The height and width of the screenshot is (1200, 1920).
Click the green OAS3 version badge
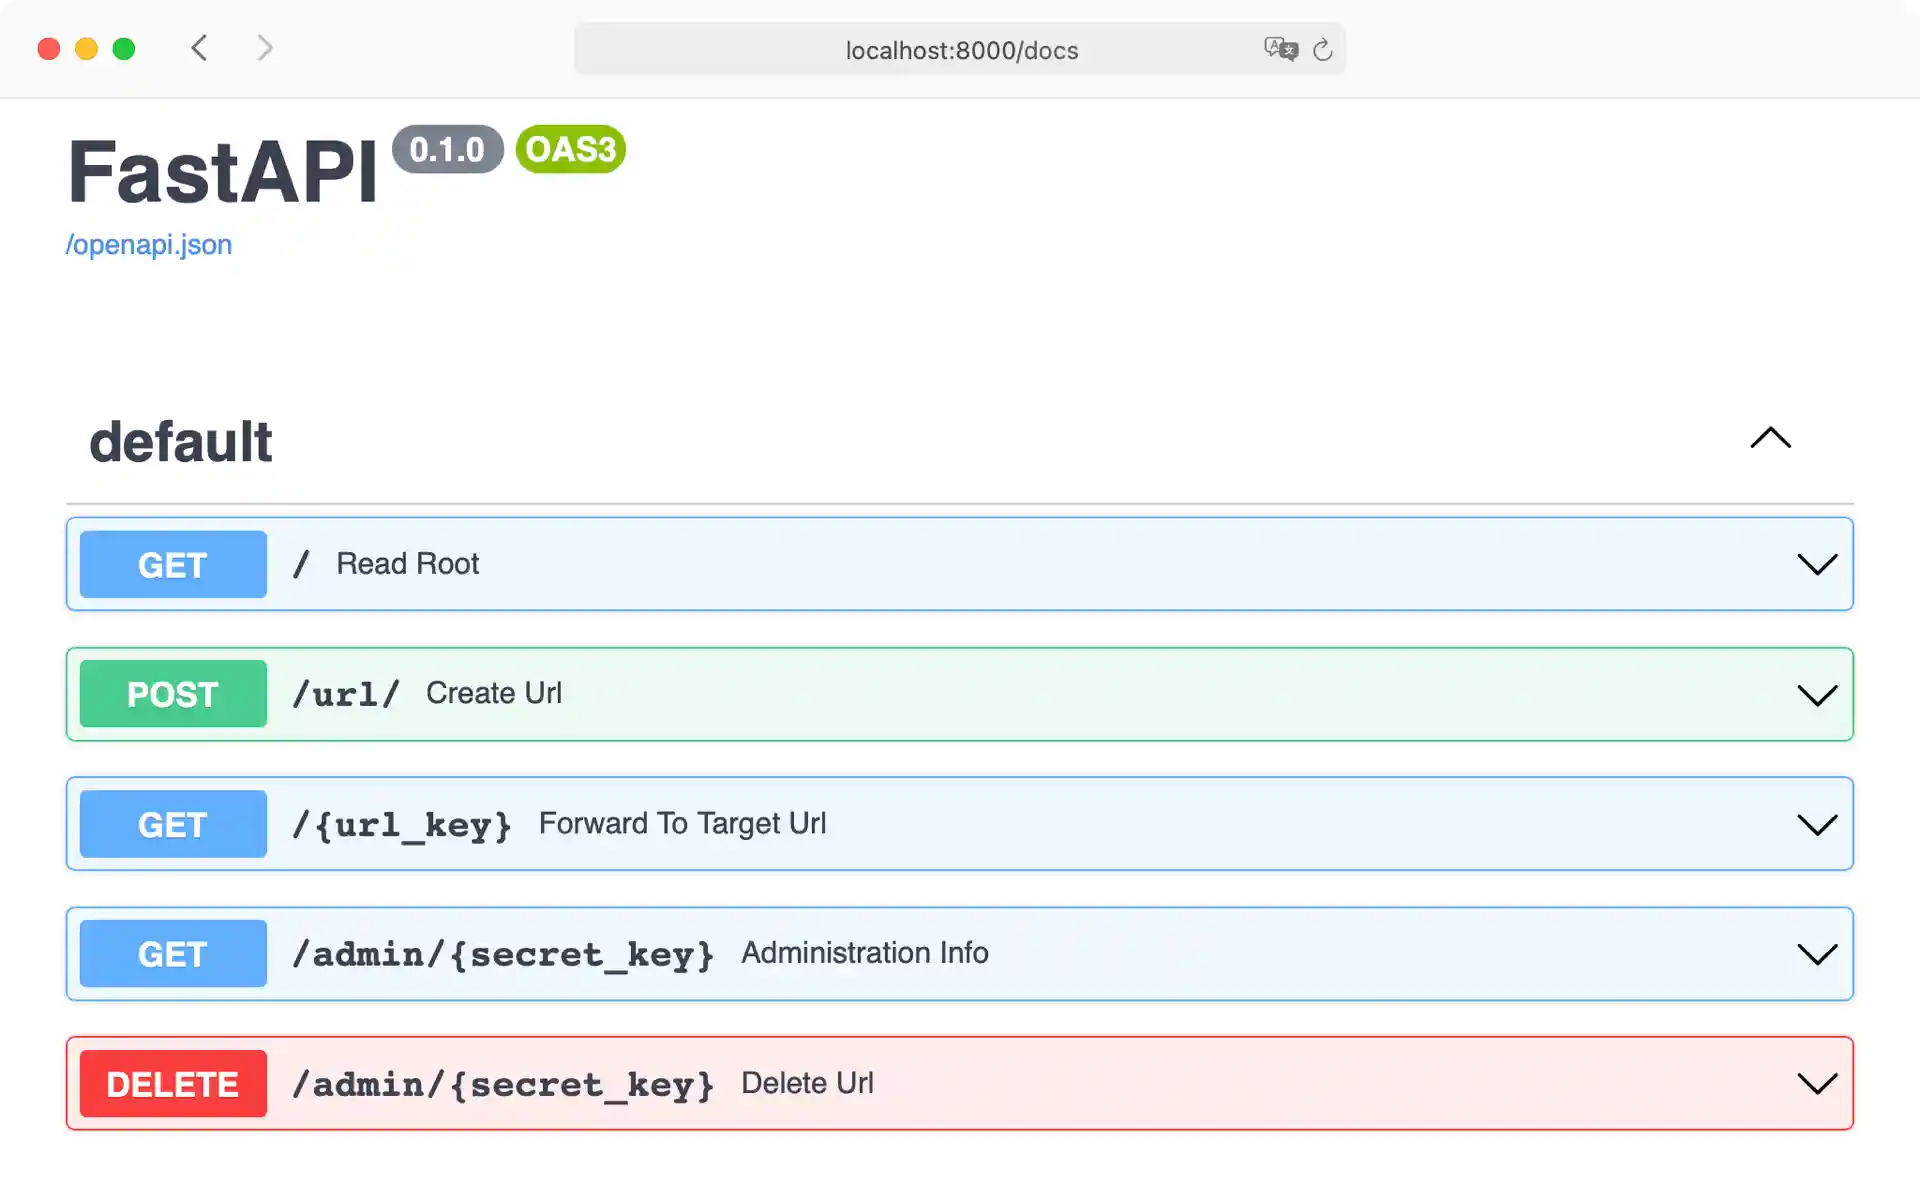(569, 149)
